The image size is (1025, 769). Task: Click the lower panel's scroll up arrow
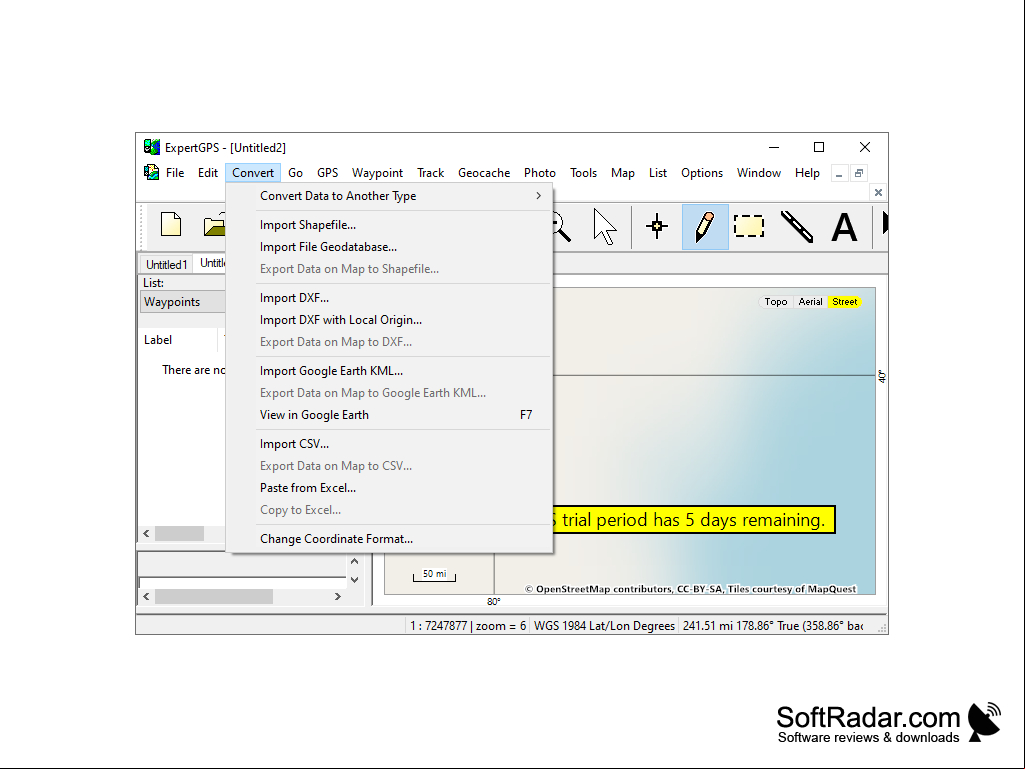point(354,561)
